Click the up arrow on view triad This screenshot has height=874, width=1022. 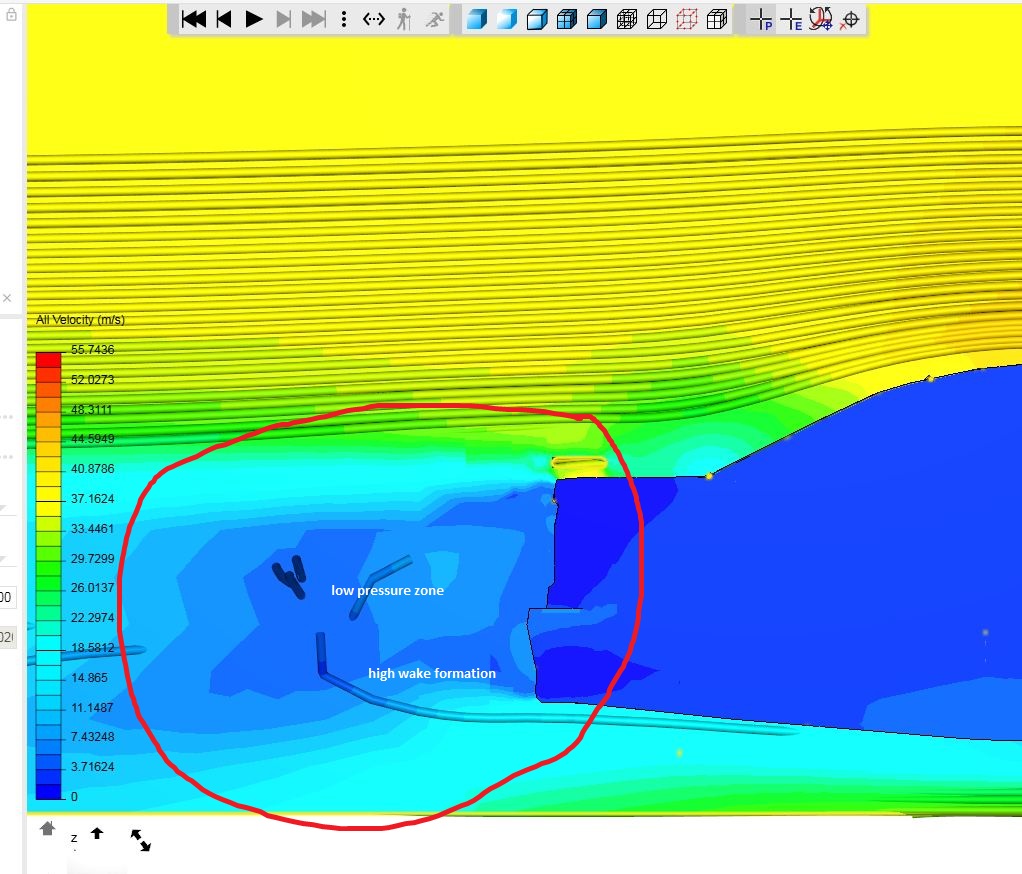coord(97,833)
